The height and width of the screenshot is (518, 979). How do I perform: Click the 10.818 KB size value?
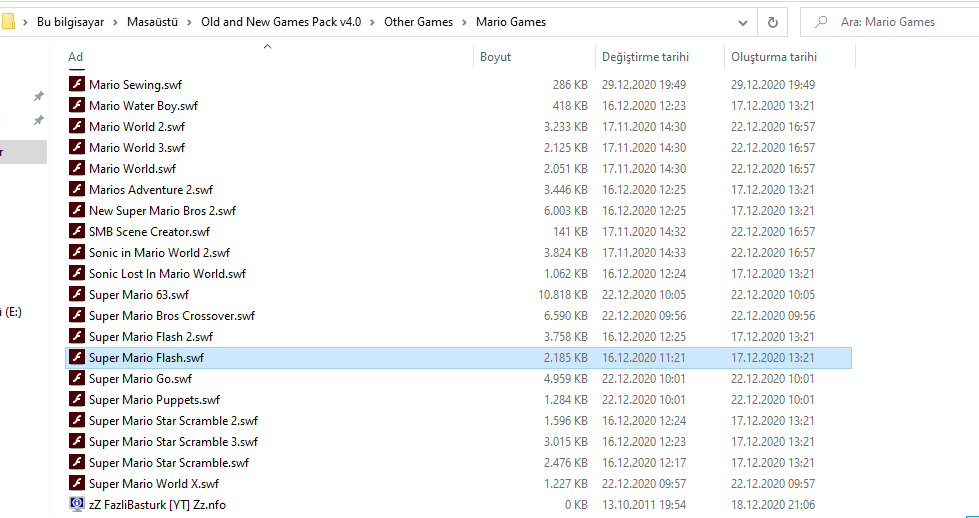coord(563,295)
